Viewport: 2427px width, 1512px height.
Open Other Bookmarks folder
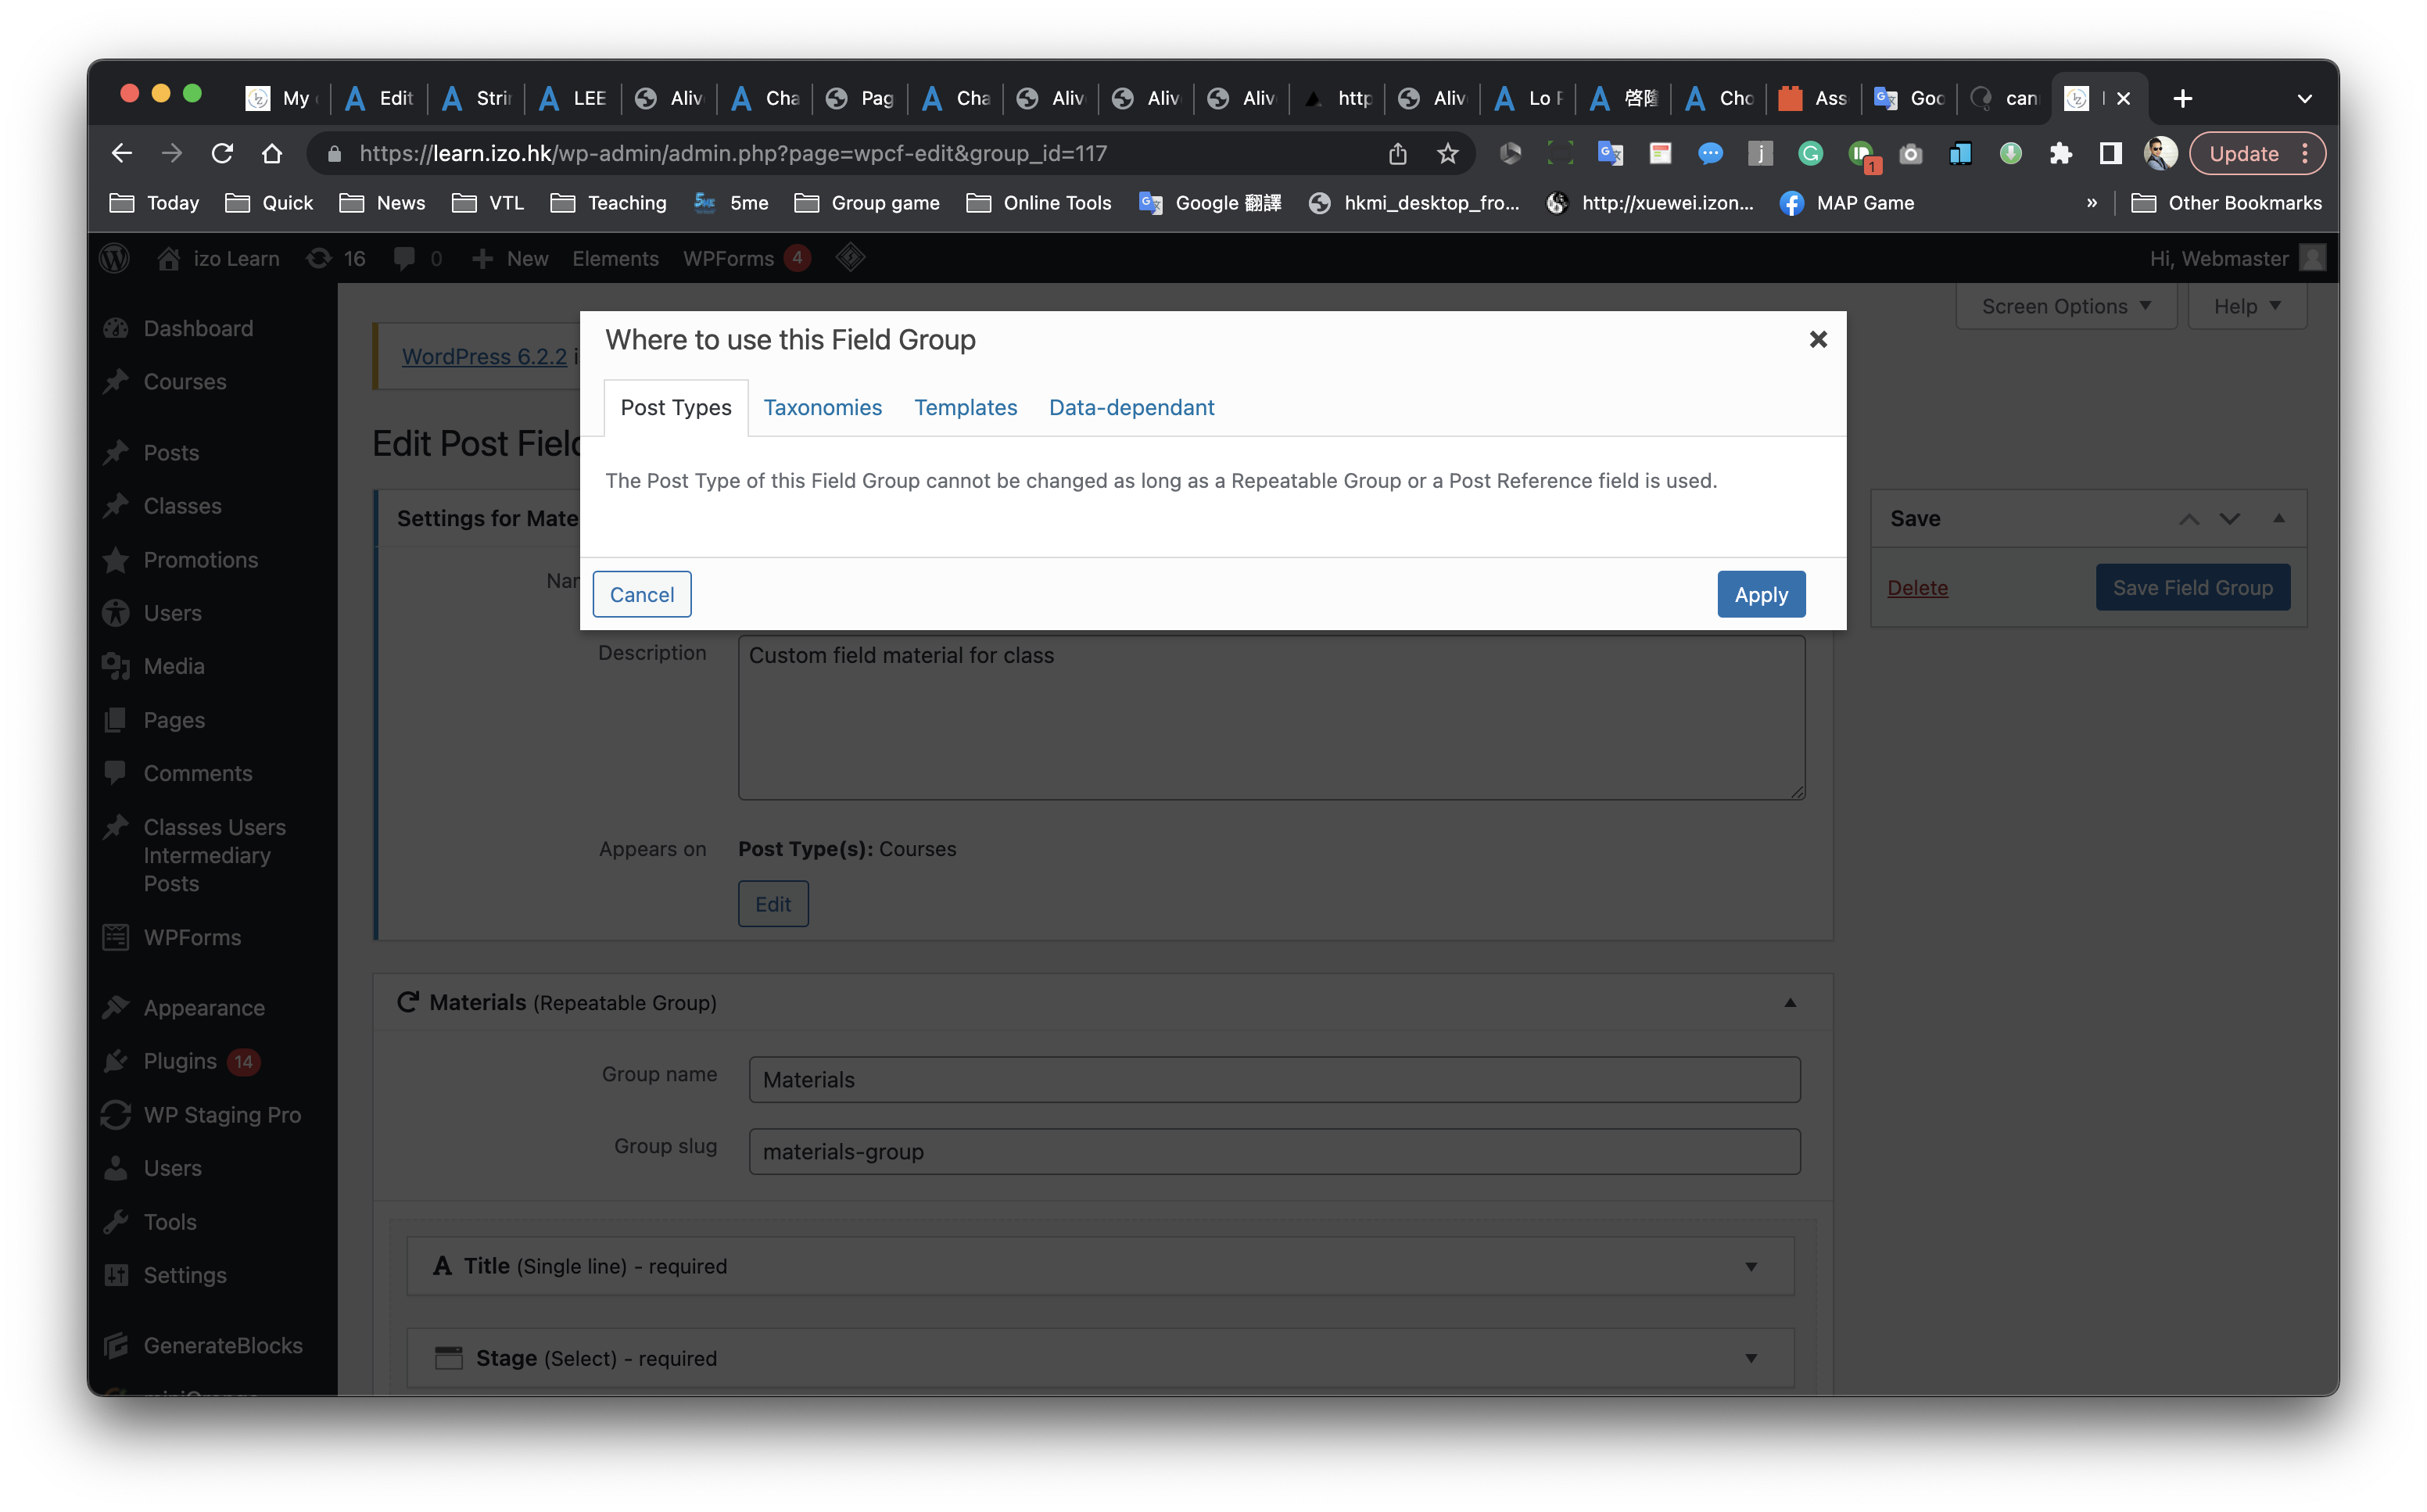click(2226, 203)
